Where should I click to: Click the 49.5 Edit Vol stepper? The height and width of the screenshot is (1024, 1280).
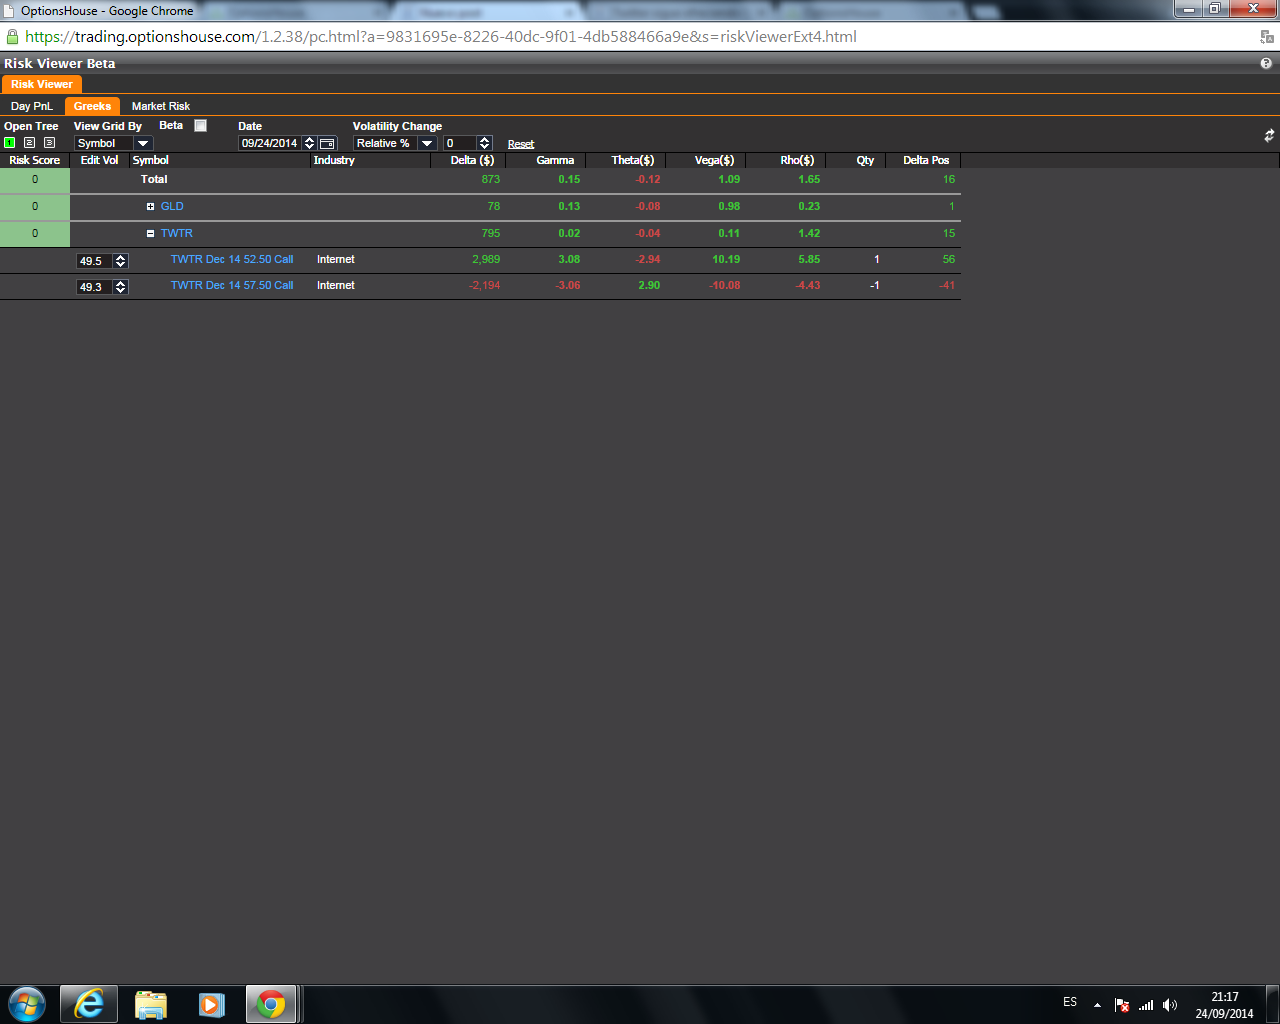point(121,260)
